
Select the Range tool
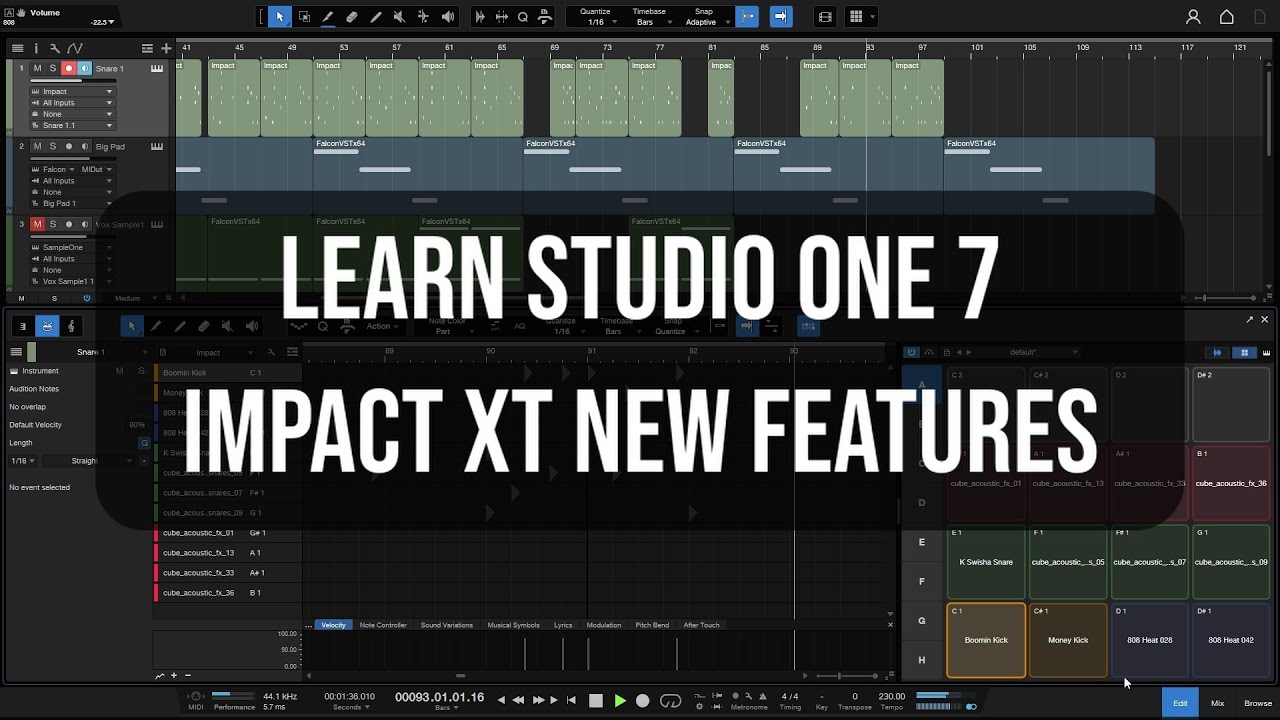(304, 16)
